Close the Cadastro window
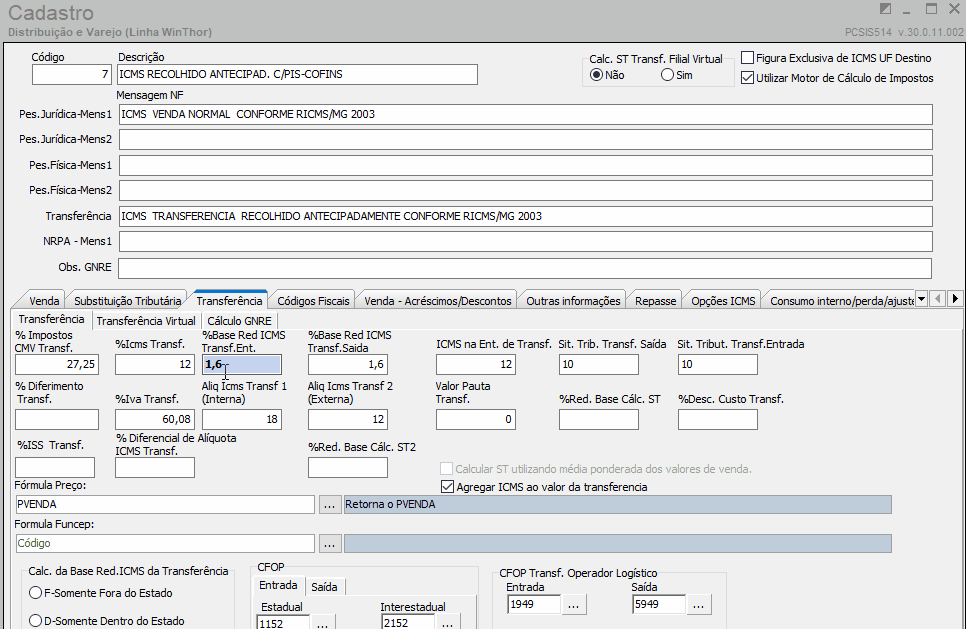Image resolution: width=966 pixels, height=629 pixels. [x=954, y=9]
